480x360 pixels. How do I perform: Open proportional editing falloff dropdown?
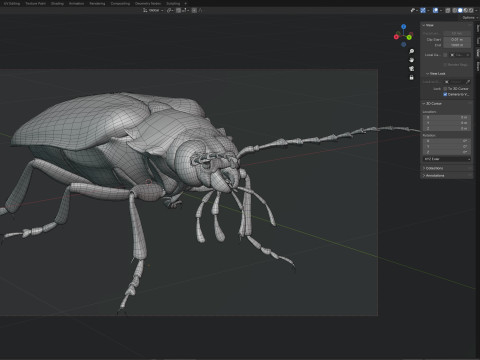tap(200, 10)
